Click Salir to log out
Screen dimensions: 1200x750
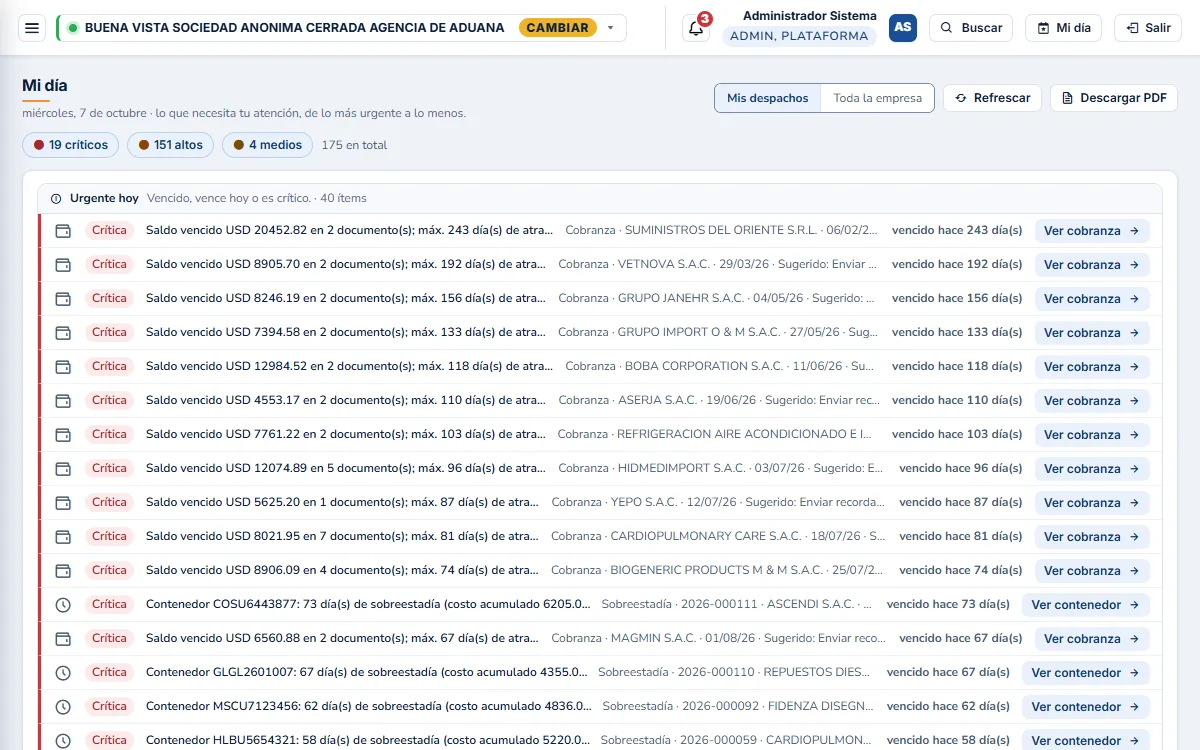(x=1148, y=28)
